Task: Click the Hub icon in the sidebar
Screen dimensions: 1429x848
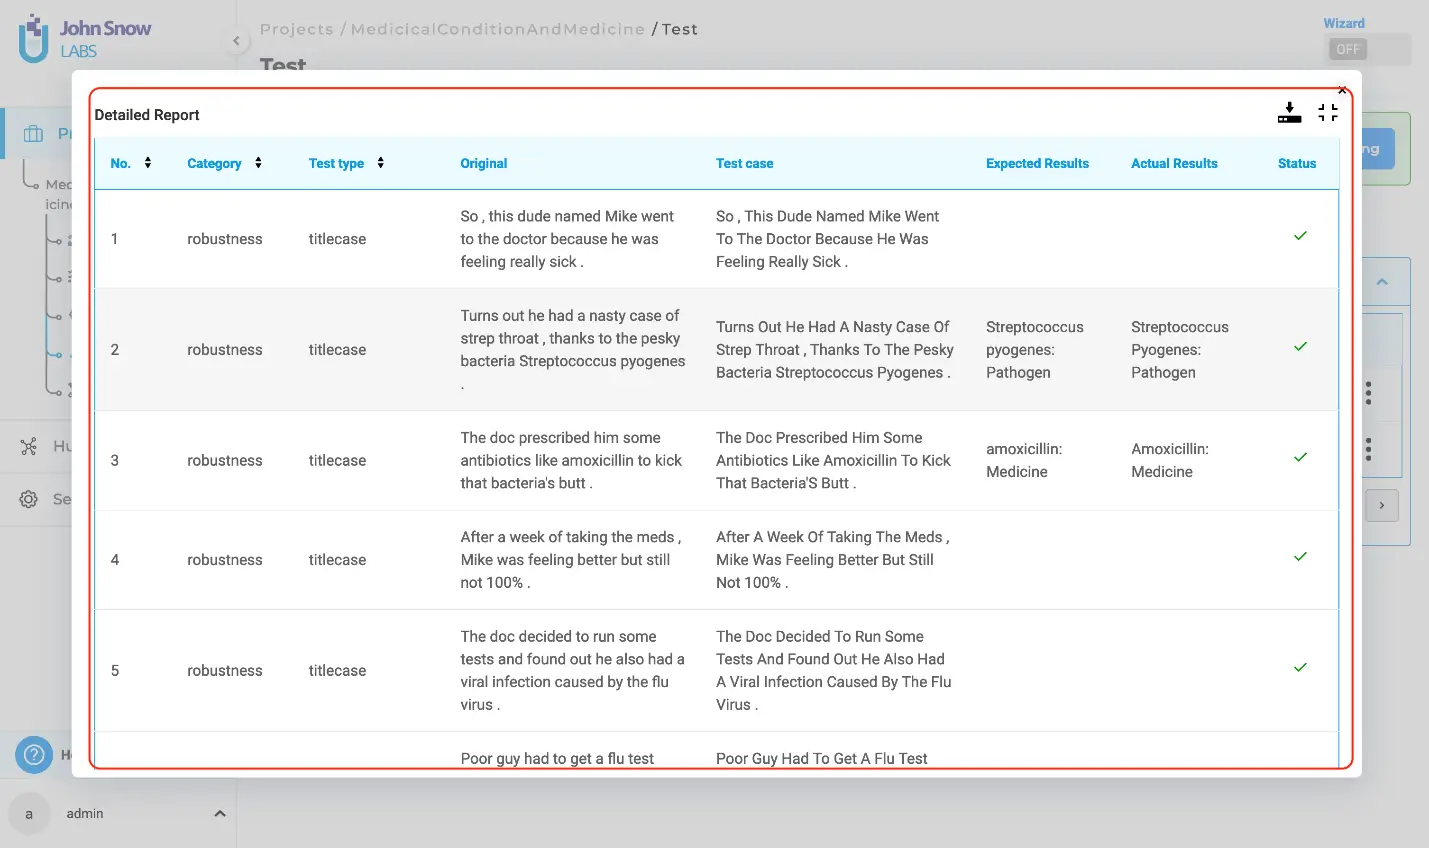Action: [29, 446]
